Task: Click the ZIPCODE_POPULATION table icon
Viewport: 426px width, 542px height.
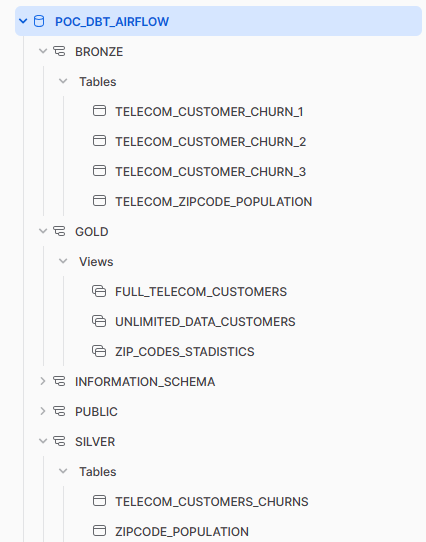Action: coord(100,531)
